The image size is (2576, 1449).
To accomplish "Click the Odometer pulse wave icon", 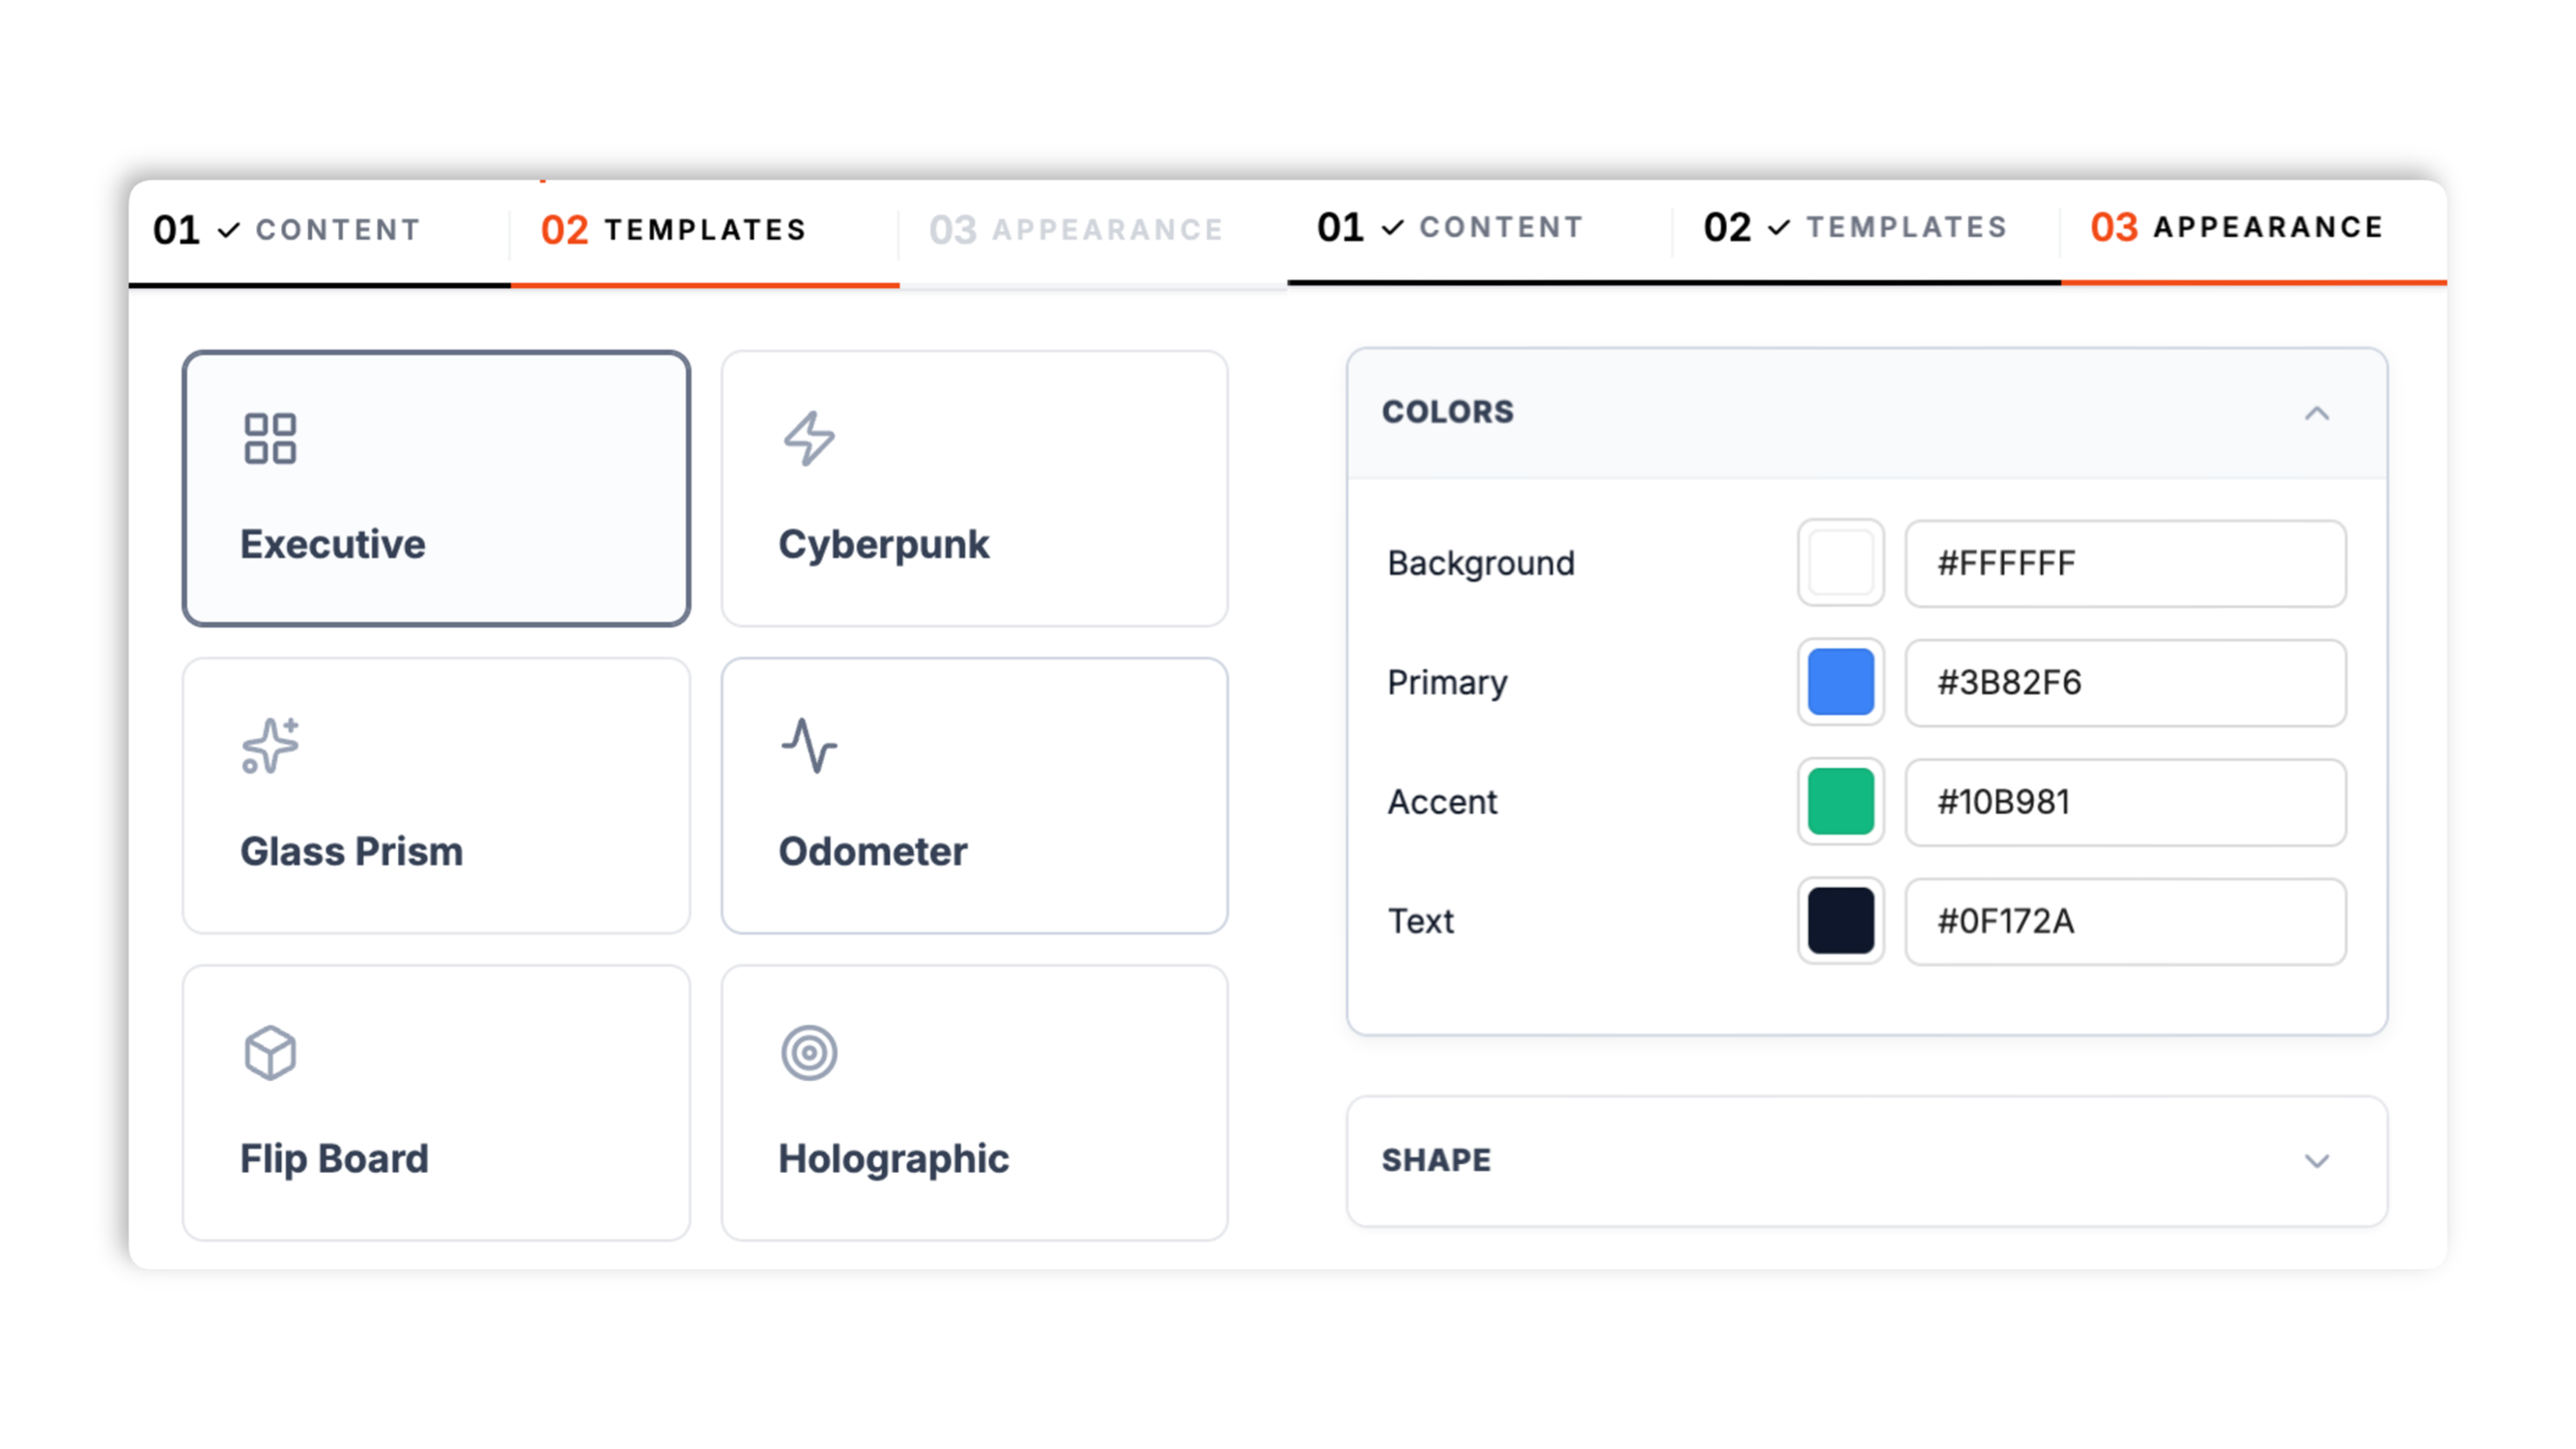I will (x=809, y=745).
